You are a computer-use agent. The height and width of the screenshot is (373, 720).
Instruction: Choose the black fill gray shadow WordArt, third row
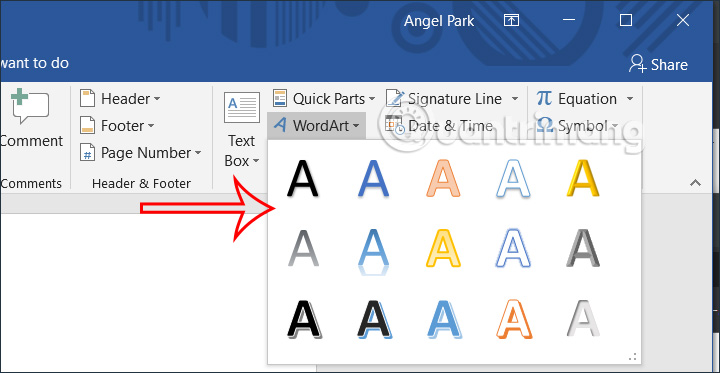point(304,319)
